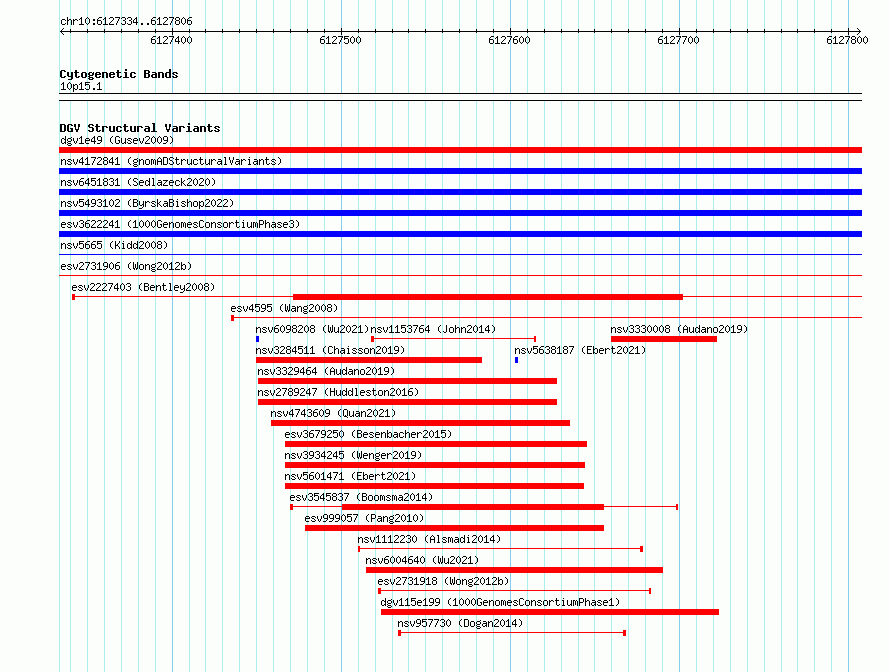Click the red bar under nsv3329464

[x=408, y=381]
